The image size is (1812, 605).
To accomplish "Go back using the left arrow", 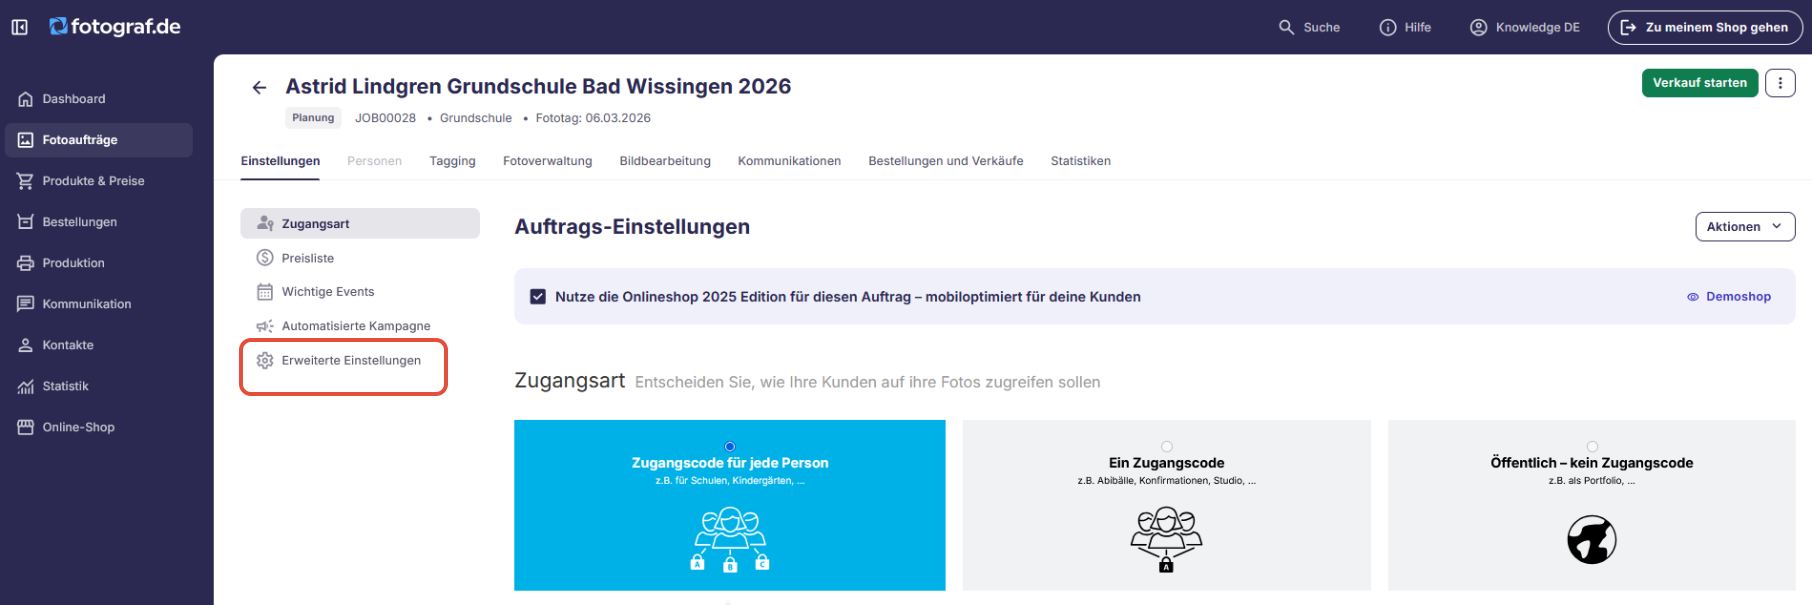I will [x=259, y=87].
